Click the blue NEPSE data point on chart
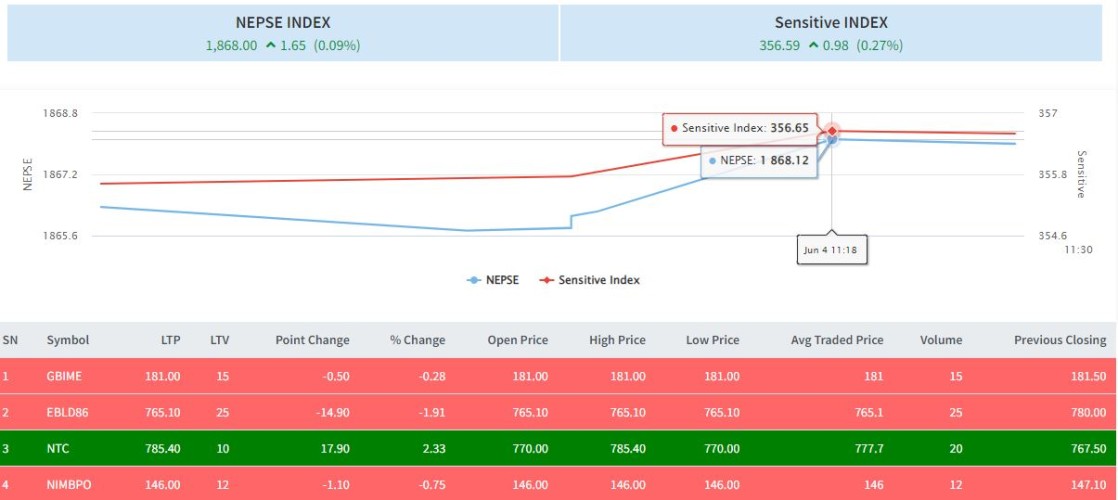1118x500 pixels. 831,140
